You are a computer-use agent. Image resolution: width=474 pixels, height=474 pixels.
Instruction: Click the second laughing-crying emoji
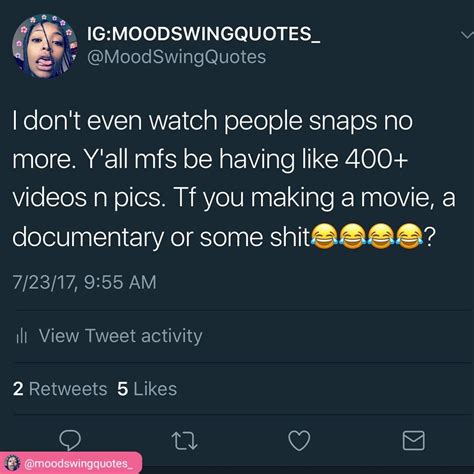click(353, 237)
